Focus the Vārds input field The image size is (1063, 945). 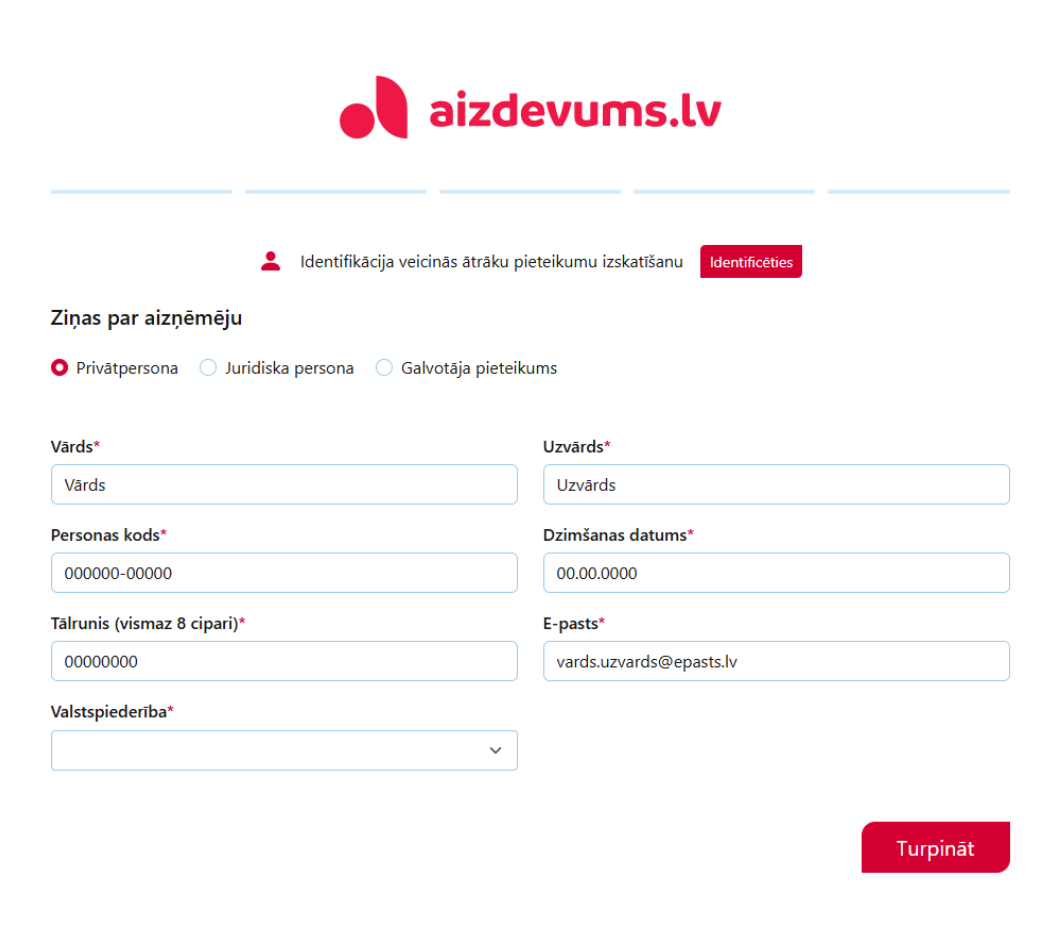click(284, 485)
